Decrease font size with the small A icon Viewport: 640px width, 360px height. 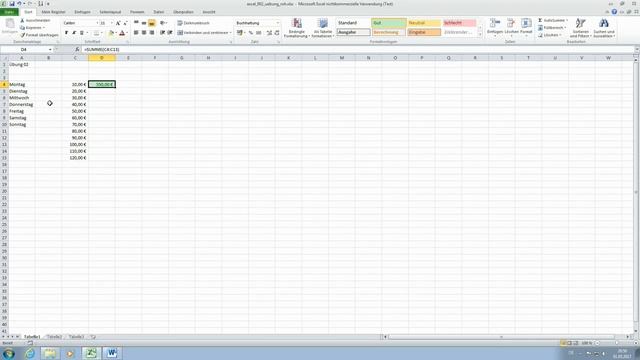click(125, 23)
